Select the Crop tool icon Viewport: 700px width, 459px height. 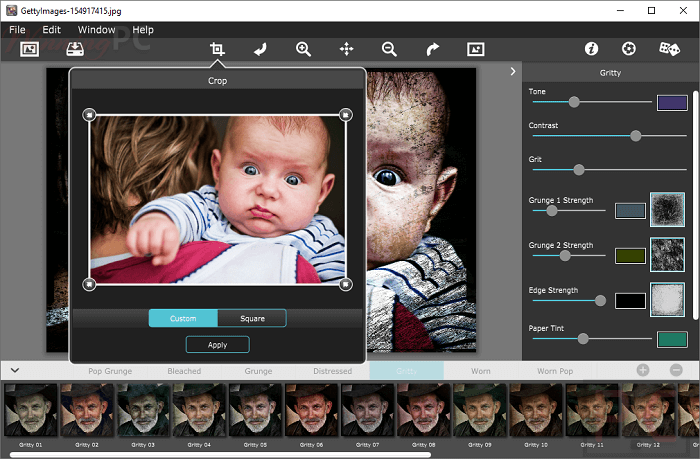[217, 49]
